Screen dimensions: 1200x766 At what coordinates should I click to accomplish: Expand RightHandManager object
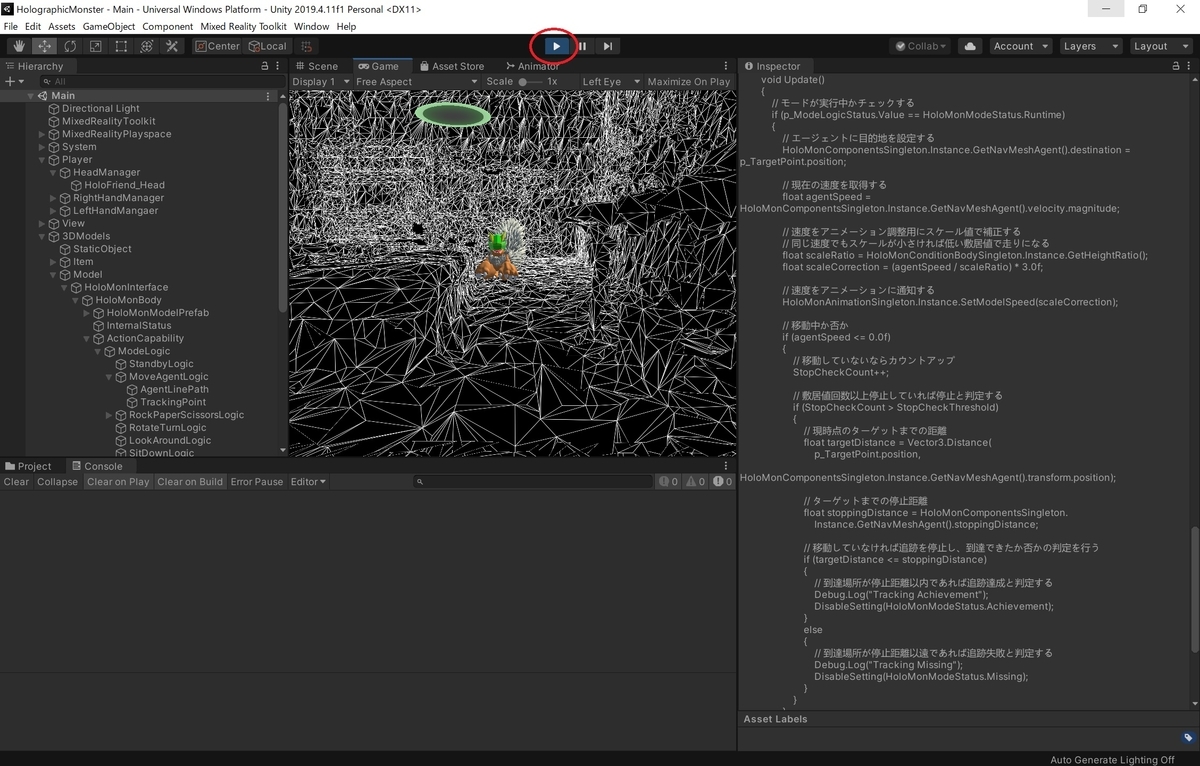click(53, 198)
